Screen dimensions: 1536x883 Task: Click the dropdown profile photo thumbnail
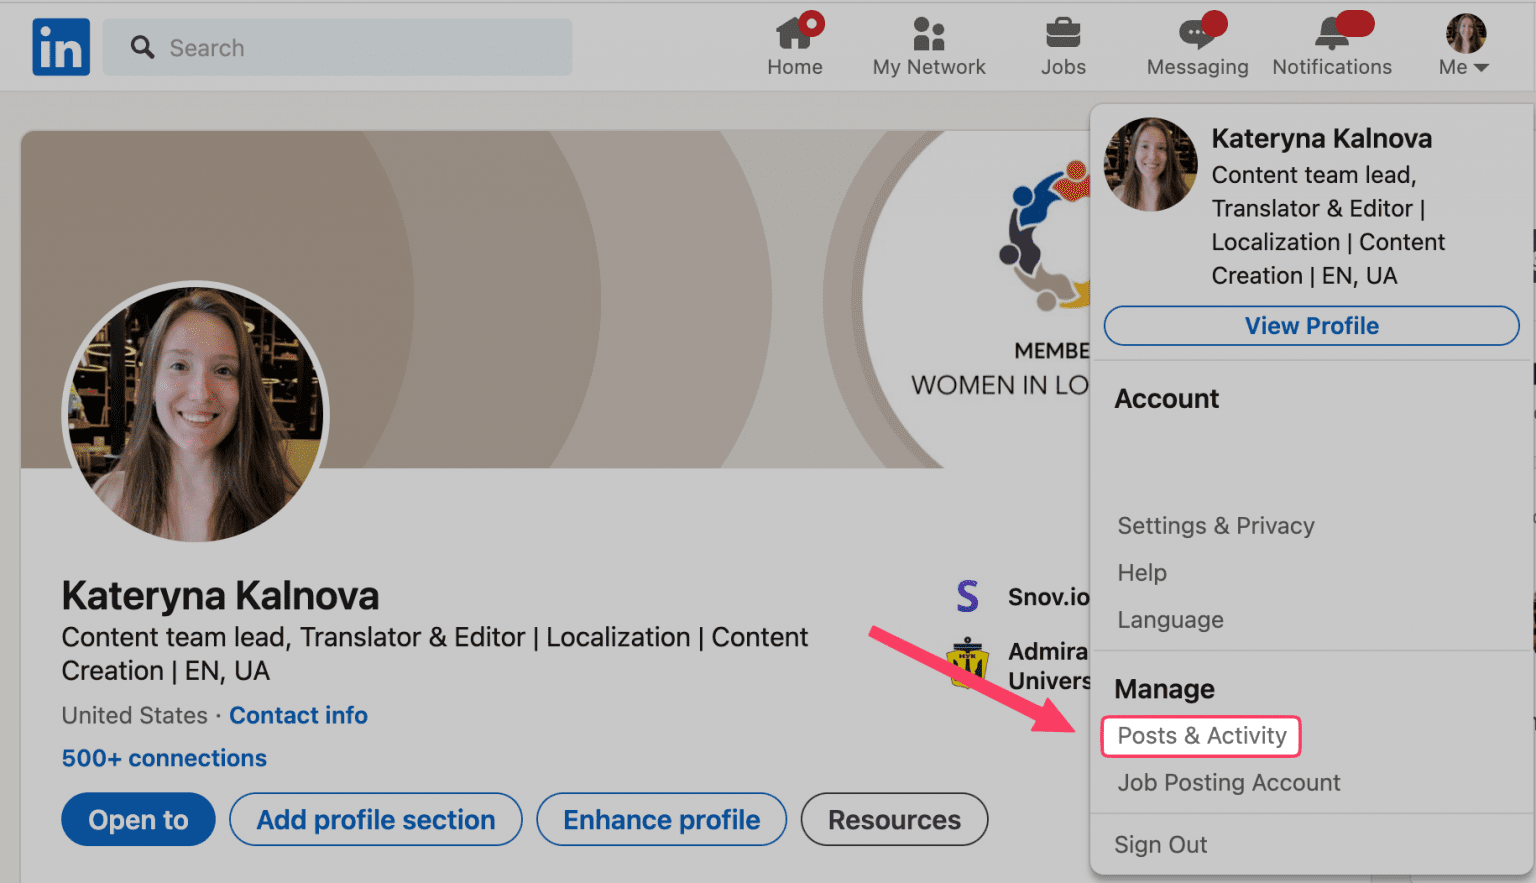click(1150, 164)
